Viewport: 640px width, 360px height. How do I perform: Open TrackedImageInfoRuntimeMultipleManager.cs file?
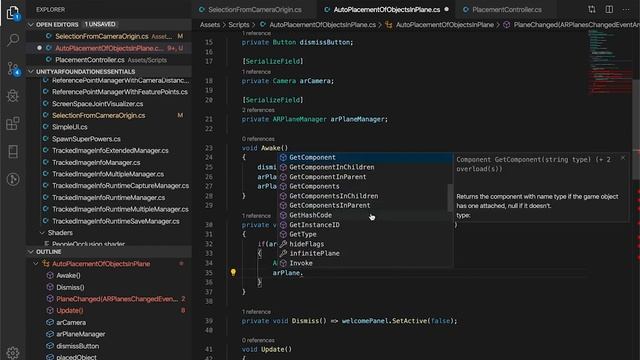pos(109,209)
